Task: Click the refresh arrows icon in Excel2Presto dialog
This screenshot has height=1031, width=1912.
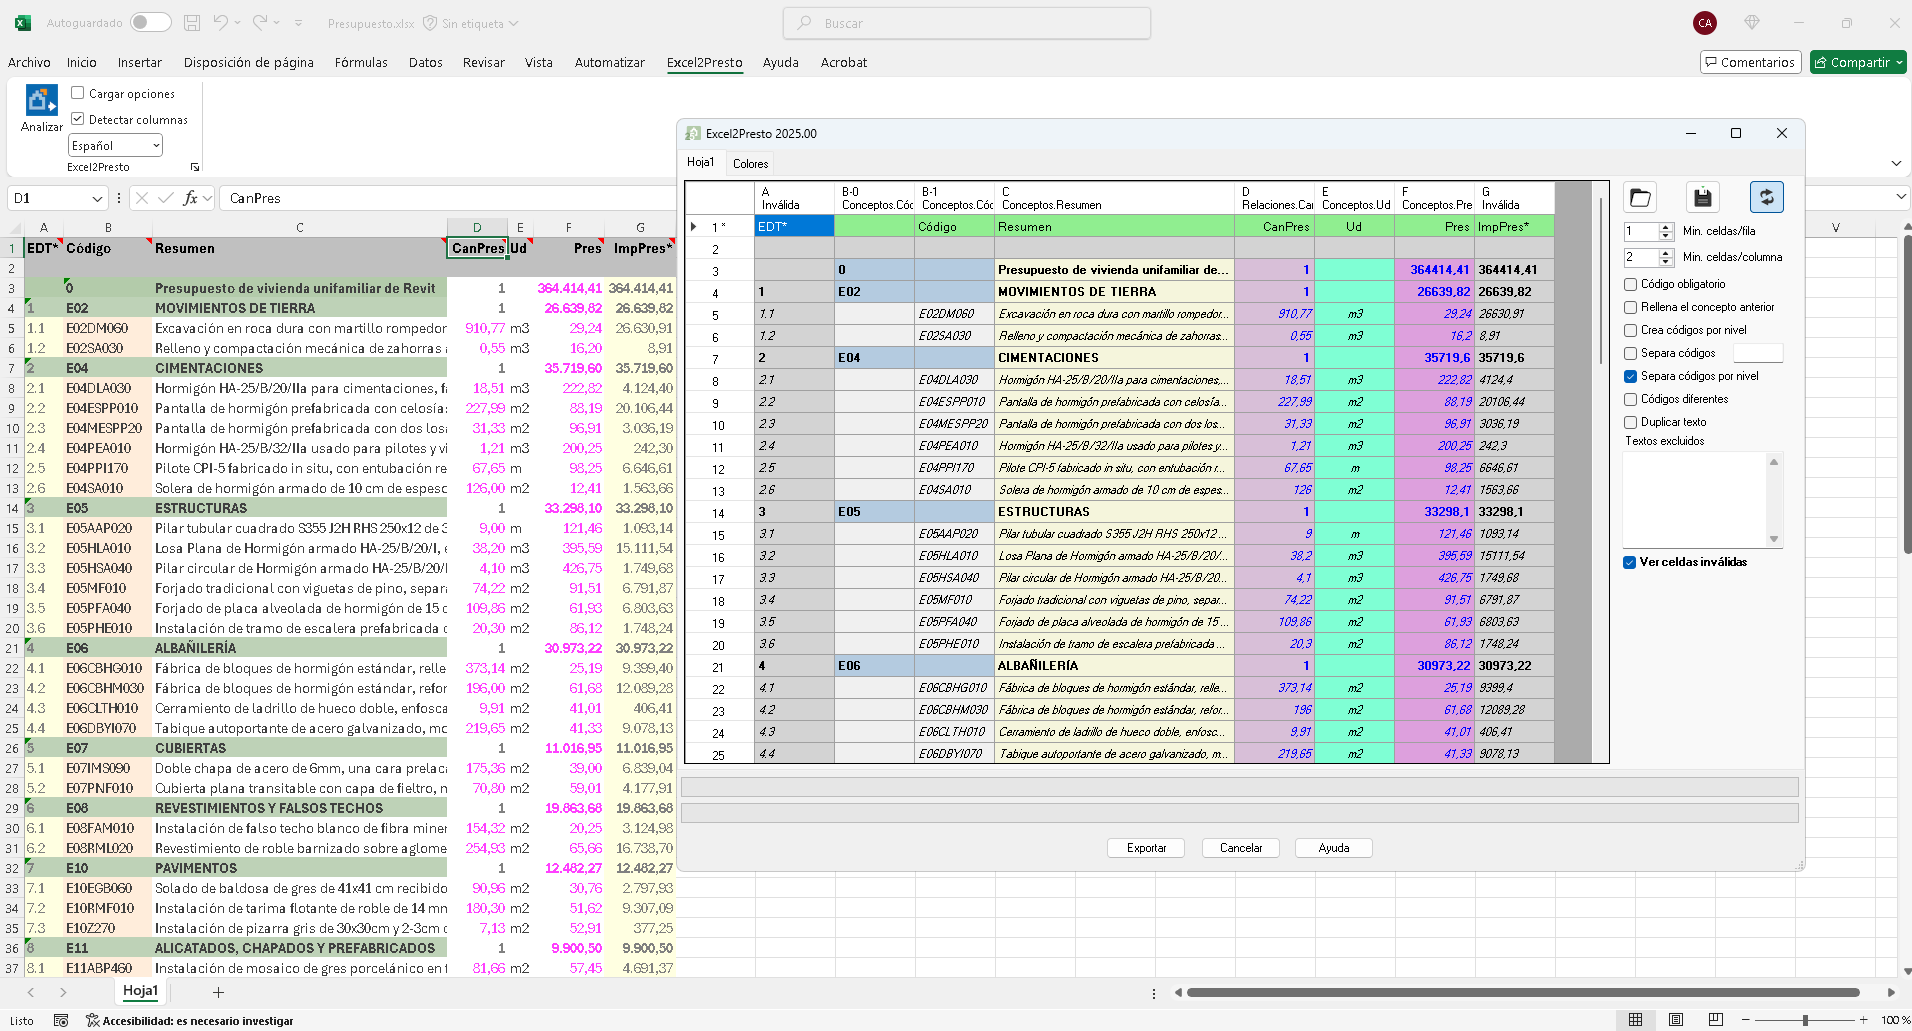Action: pos(1766,198)
